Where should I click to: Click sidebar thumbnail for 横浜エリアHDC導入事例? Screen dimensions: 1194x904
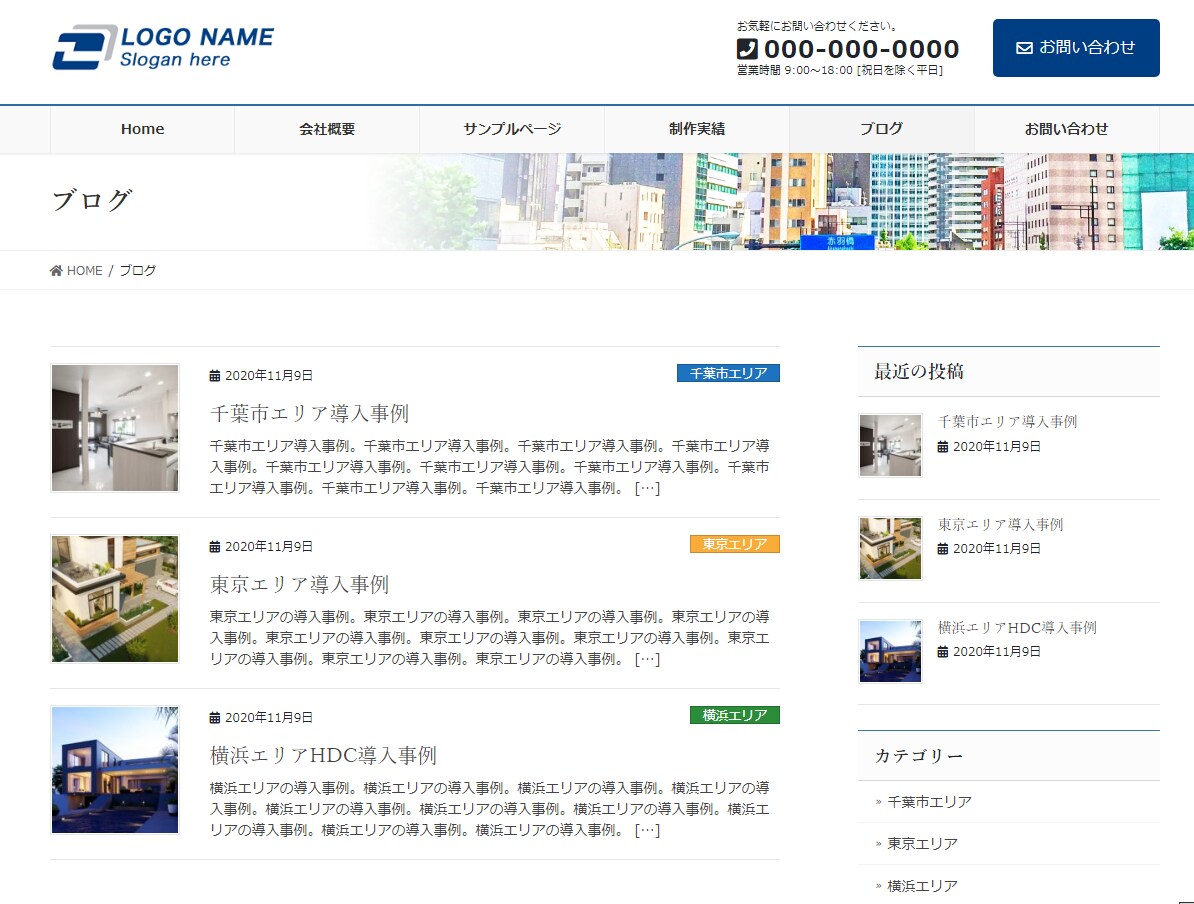tap(890, 651)
